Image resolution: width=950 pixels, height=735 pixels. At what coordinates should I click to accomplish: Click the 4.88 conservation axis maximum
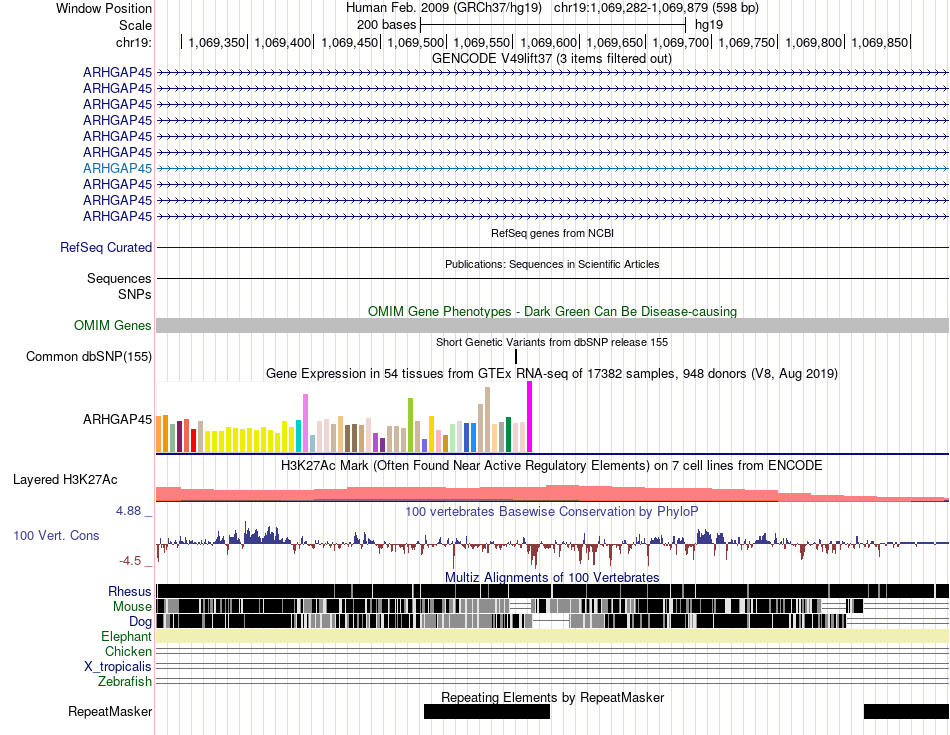pos(128,511)
